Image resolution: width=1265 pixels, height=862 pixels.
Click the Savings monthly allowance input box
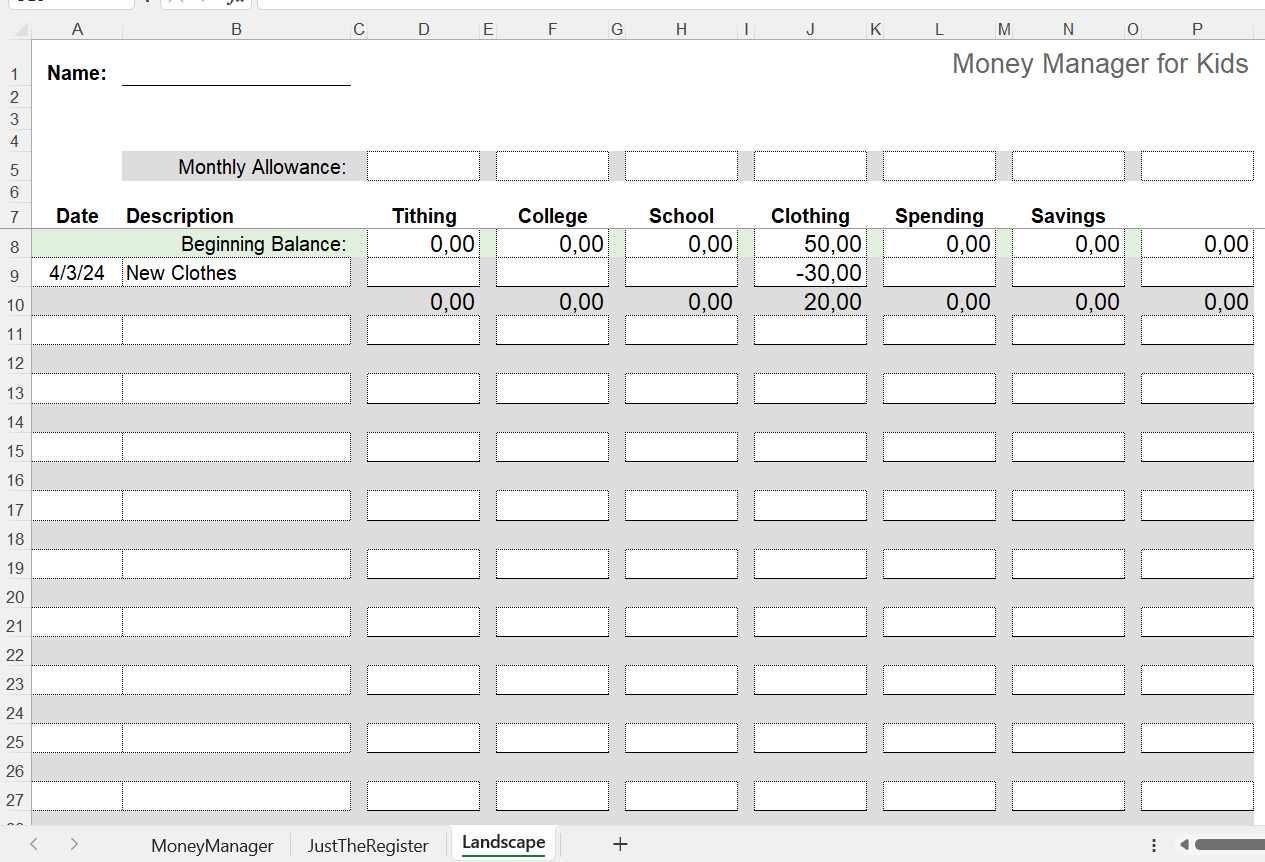click(1068, 167)
